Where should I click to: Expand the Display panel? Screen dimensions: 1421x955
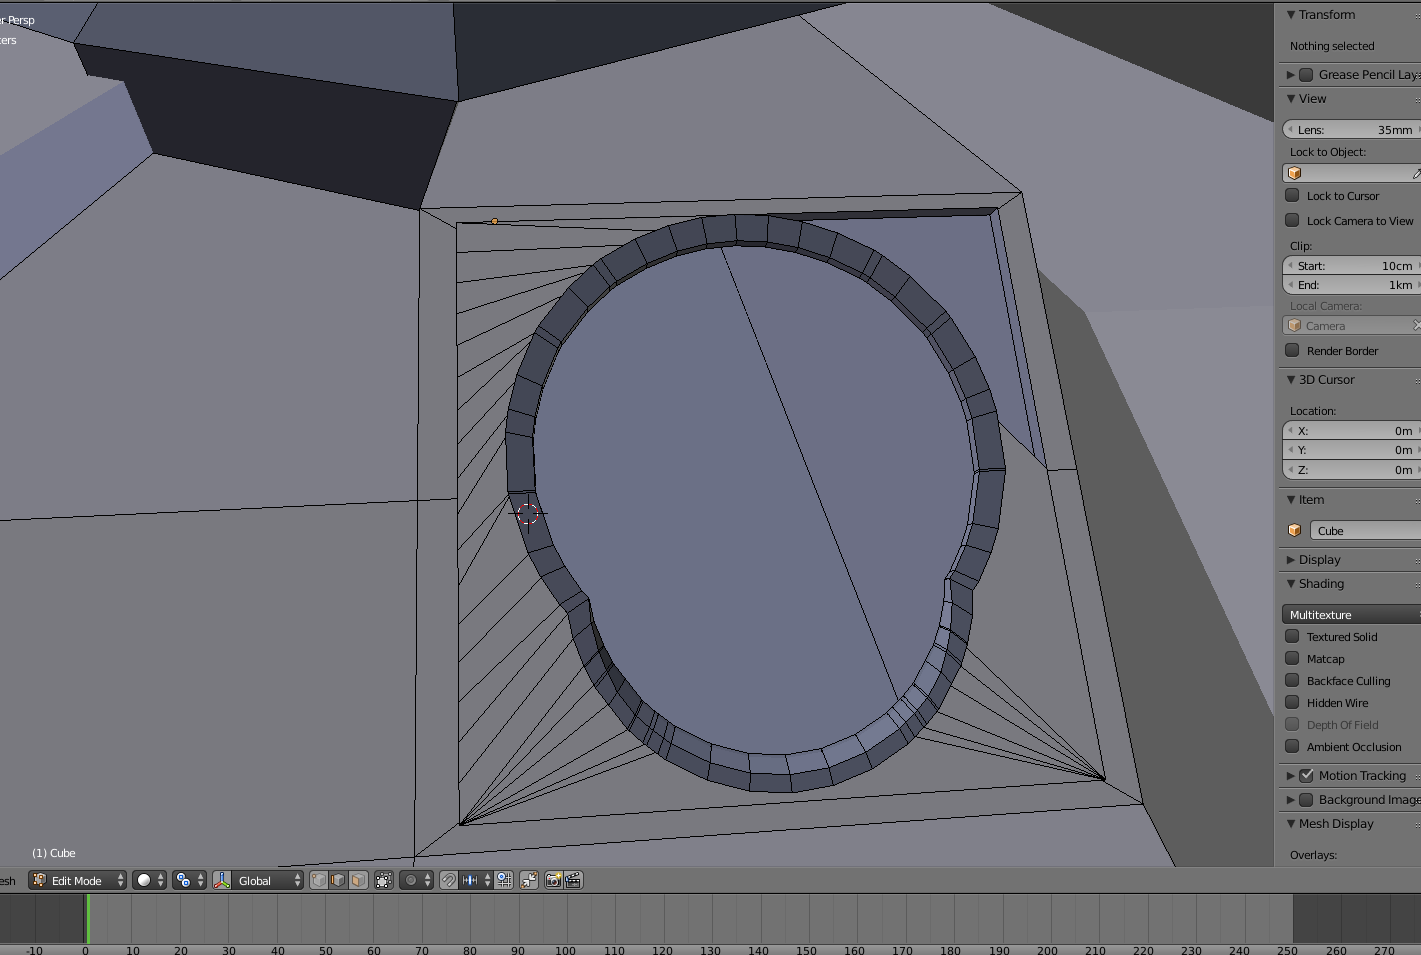(1291, 559)
